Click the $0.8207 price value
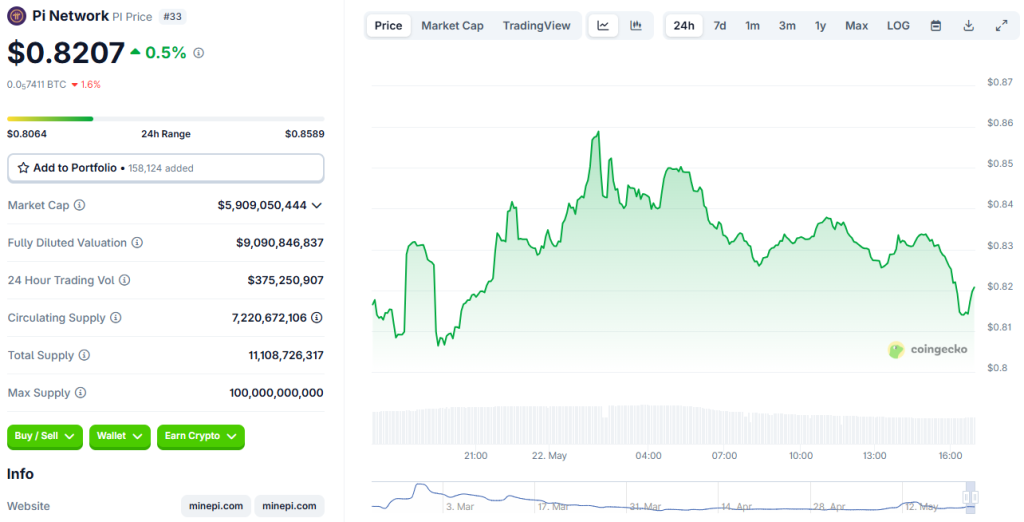The height and width of the screenshot is (522, 1024). point(66,53)
